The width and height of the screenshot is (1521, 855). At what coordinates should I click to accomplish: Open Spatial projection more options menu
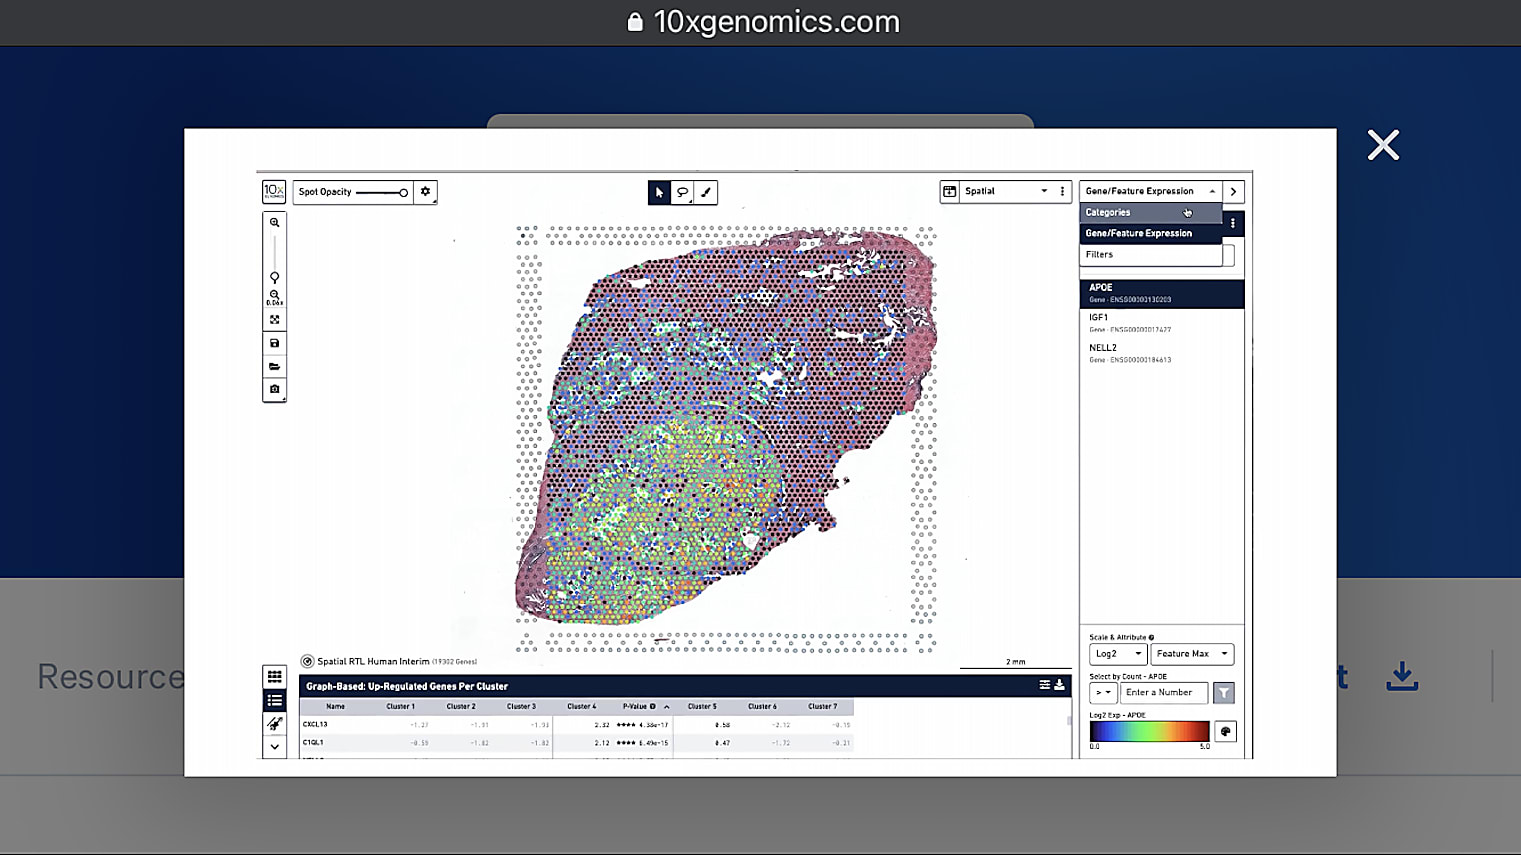1062,191
